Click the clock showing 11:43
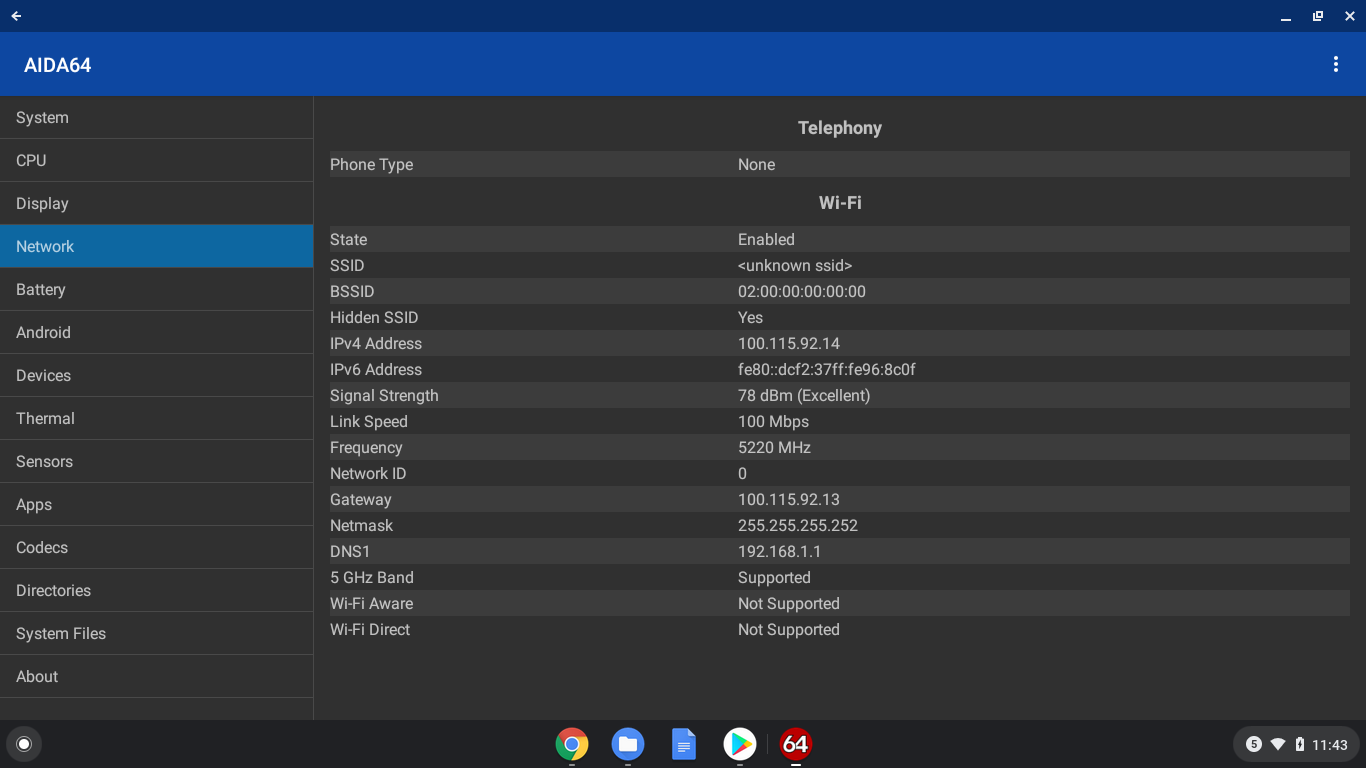Image resolution: width=1366 pixels, height=768 pixels. click(x=1330, y=745)
